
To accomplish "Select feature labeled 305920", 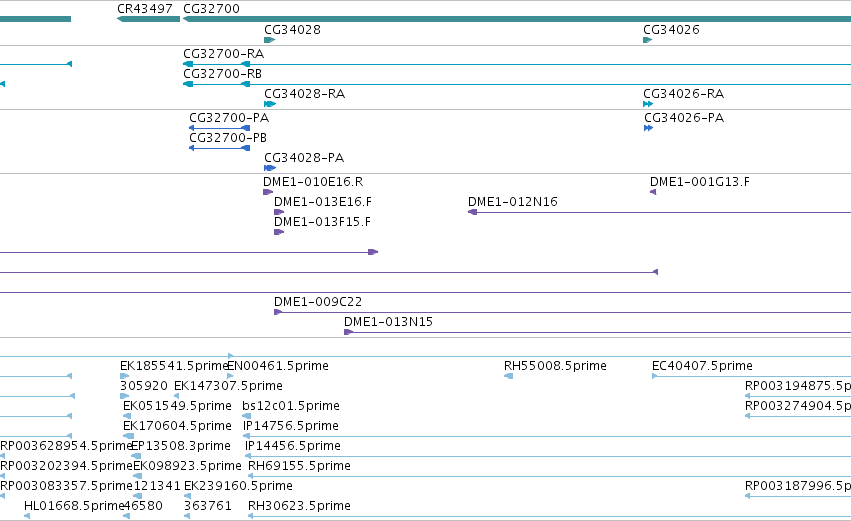I will coord(144,386).
